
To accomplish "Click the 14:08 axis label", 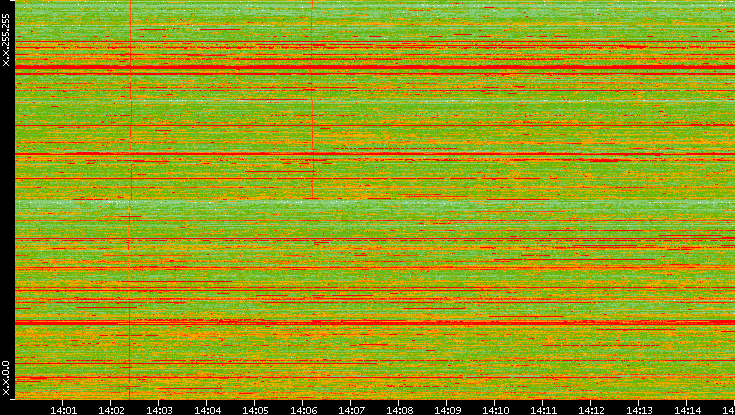I will tap(399, 411).
